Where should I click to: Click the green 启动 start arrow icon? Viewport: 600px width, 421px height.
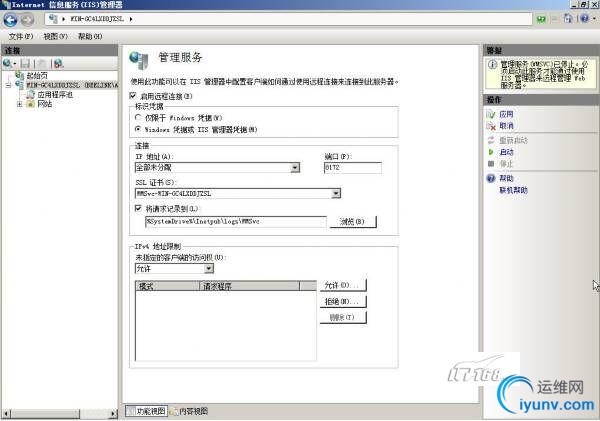491,152
